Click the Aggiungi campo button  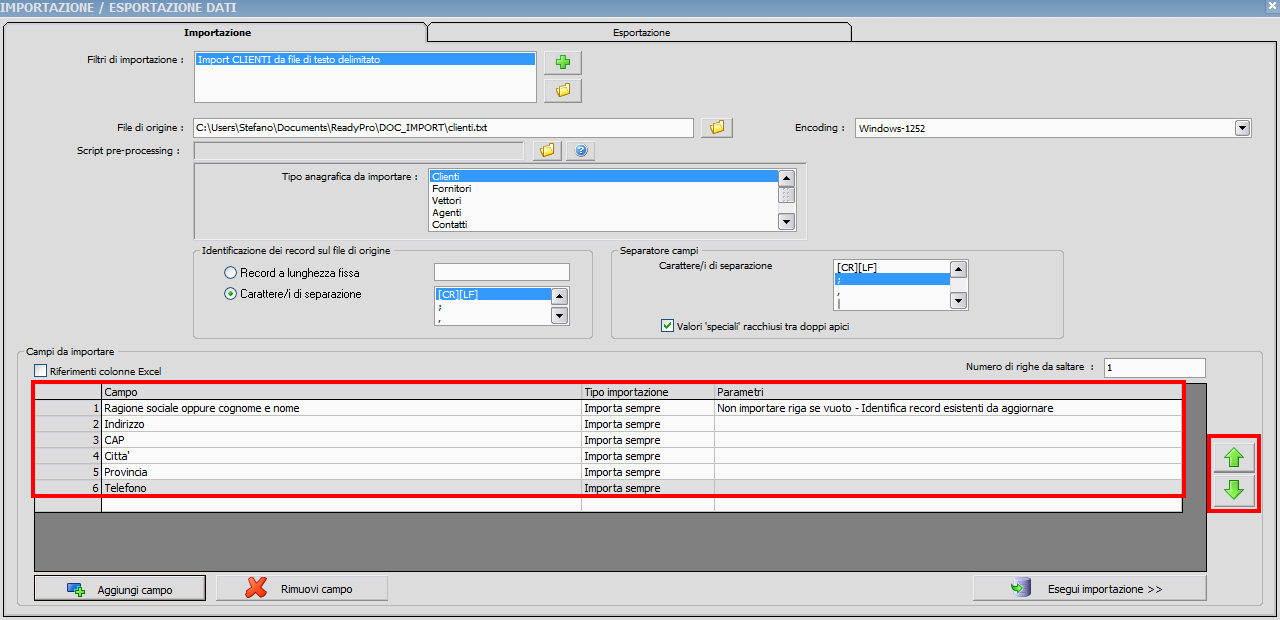pos(120,589)
